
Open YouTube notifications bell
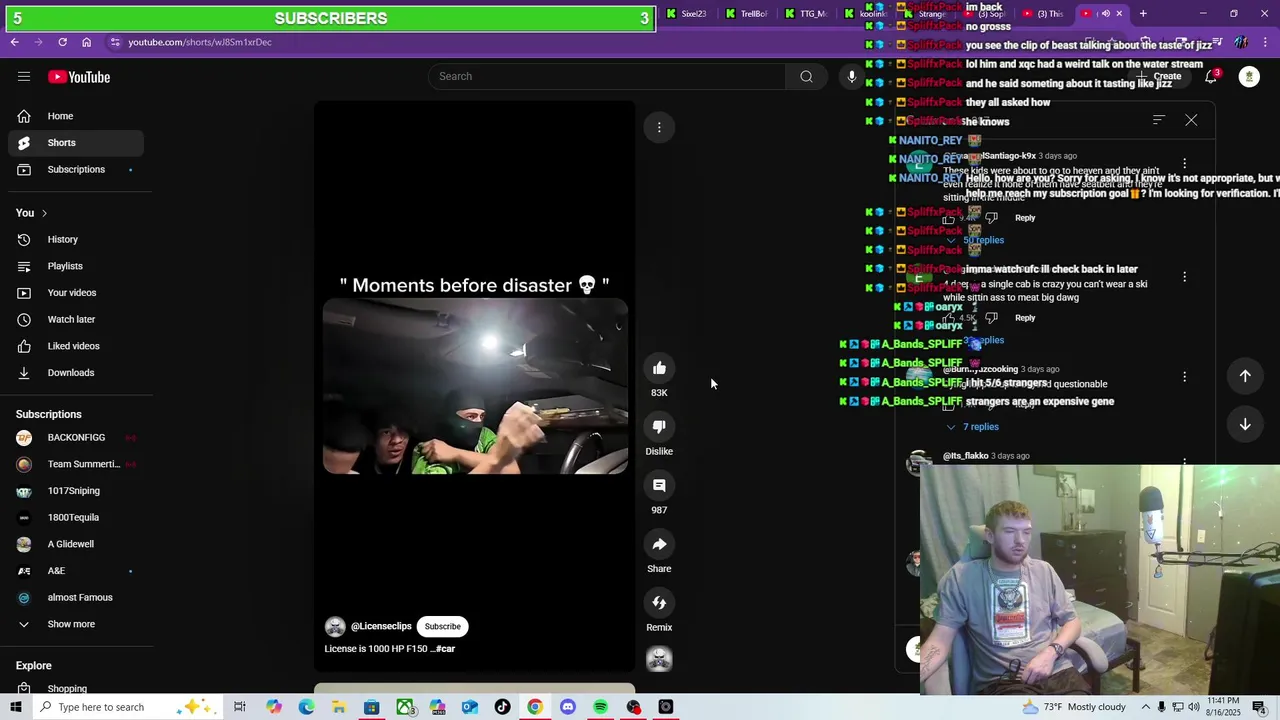pyautogui.click(x=1211, y=77)
